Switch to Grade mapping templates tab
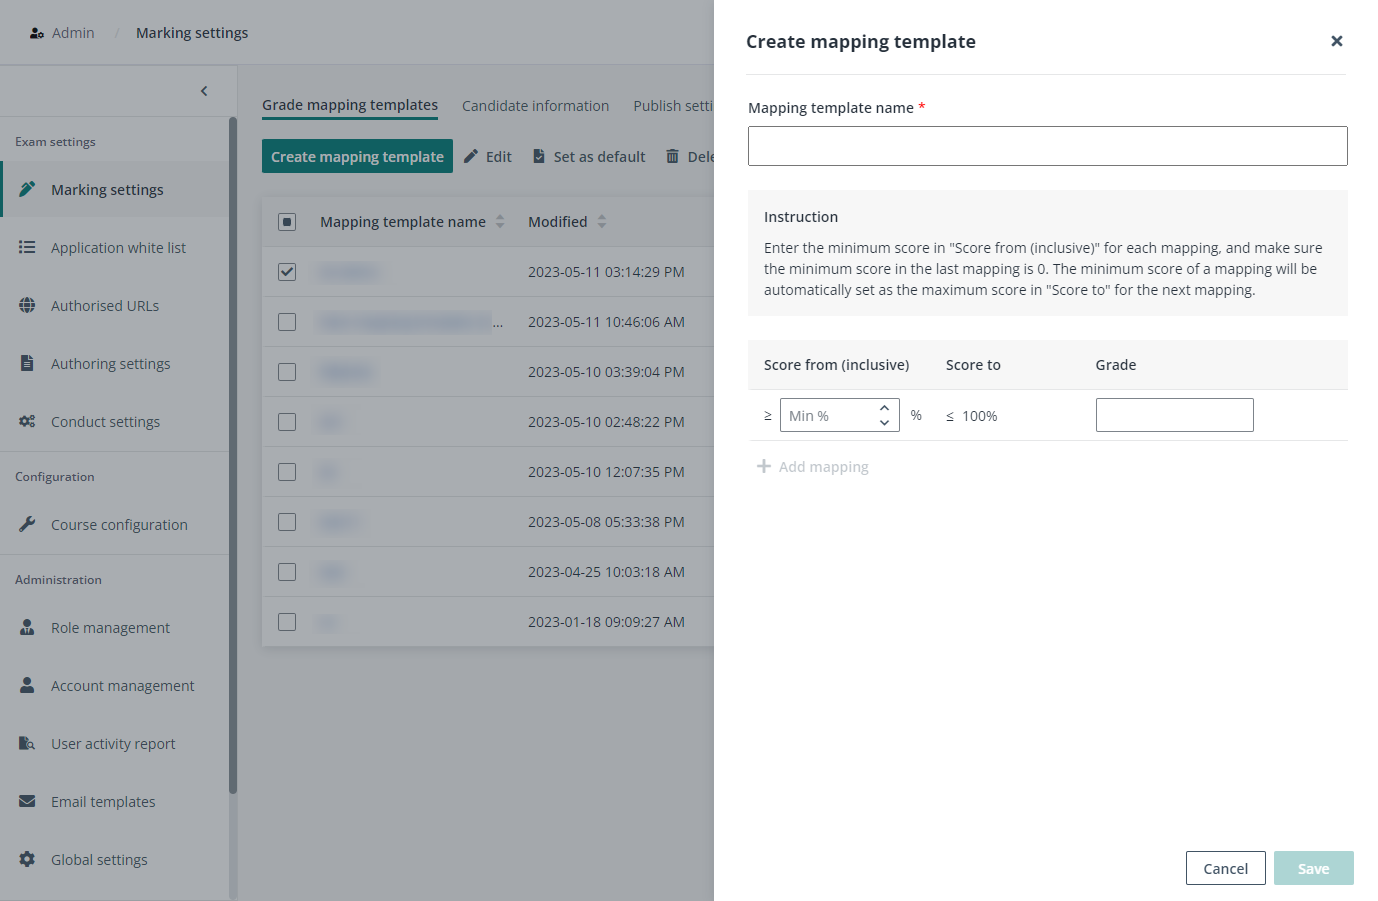1378x901 pixels. [x=350, y=105]
